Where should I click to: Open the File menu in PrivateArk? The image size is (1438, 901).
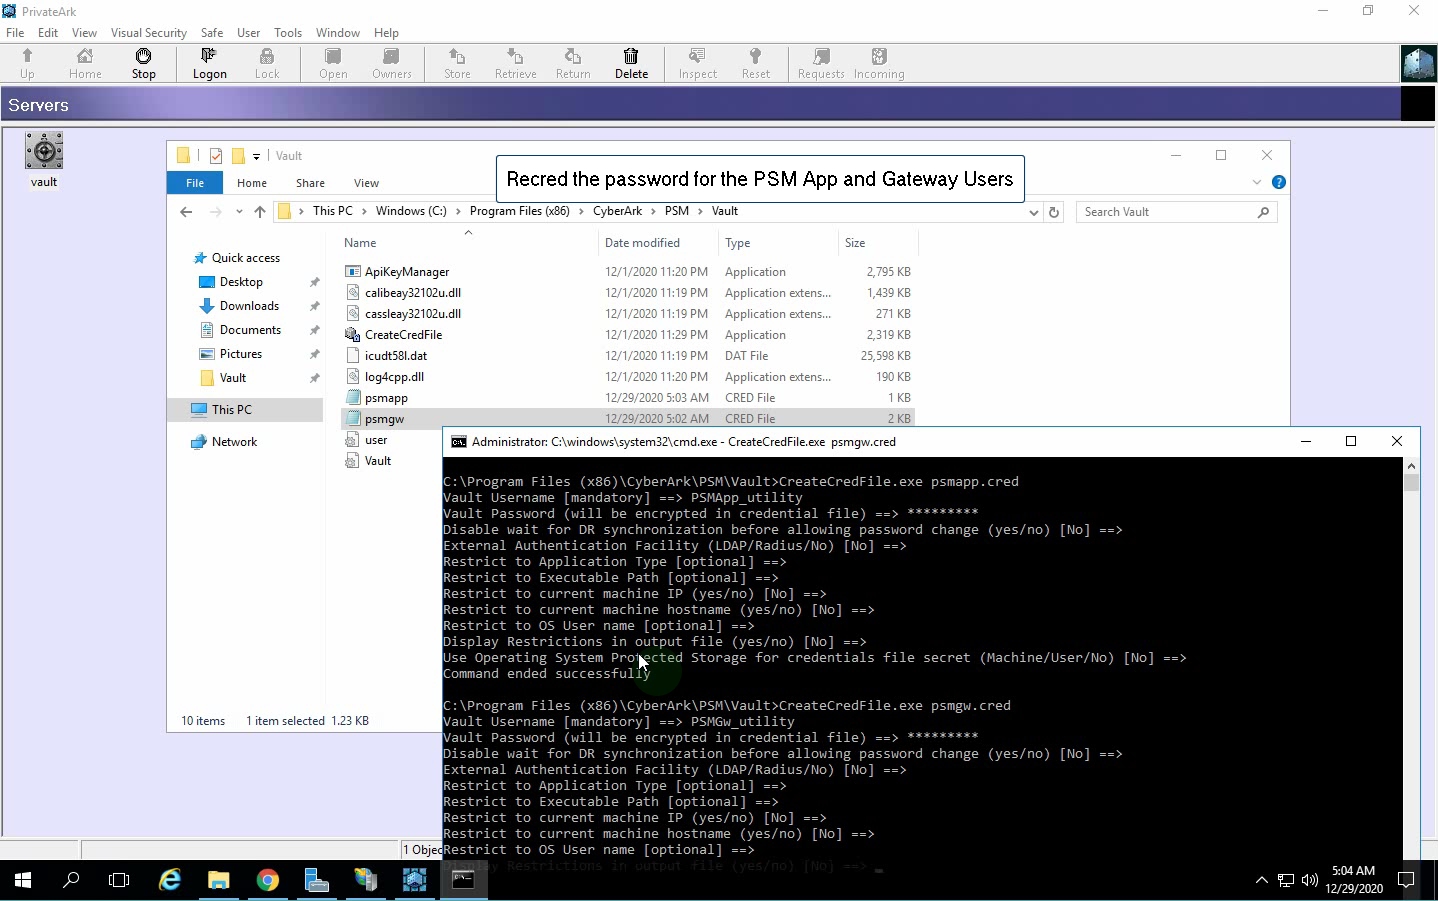click(x=15, y=33)
